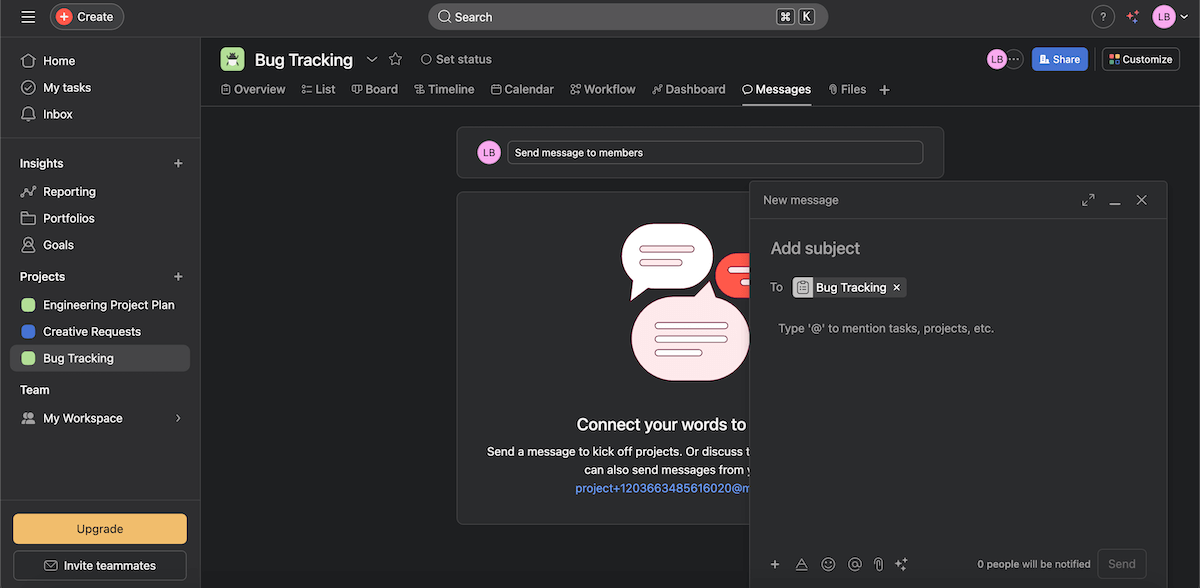Click the Upgrade button

pyautogui.click(x=100, y=529)
